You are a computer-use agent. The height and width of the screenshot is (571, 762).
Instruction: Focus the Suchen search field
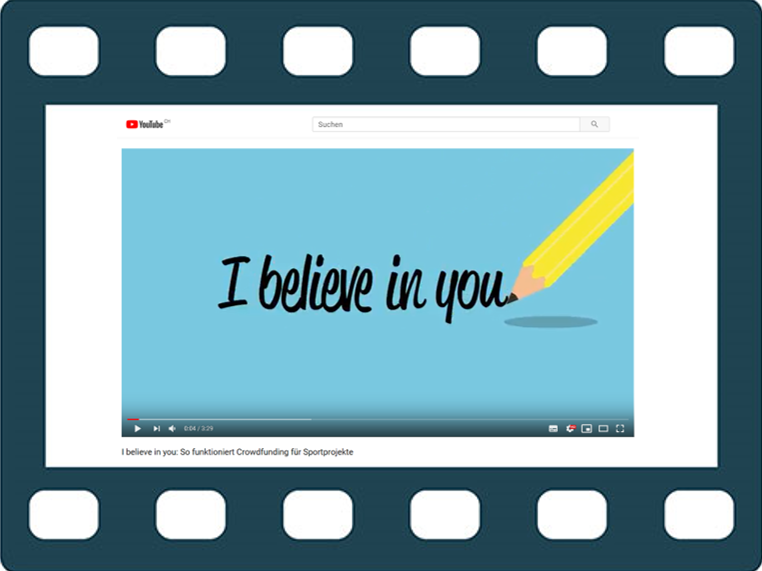446,124
